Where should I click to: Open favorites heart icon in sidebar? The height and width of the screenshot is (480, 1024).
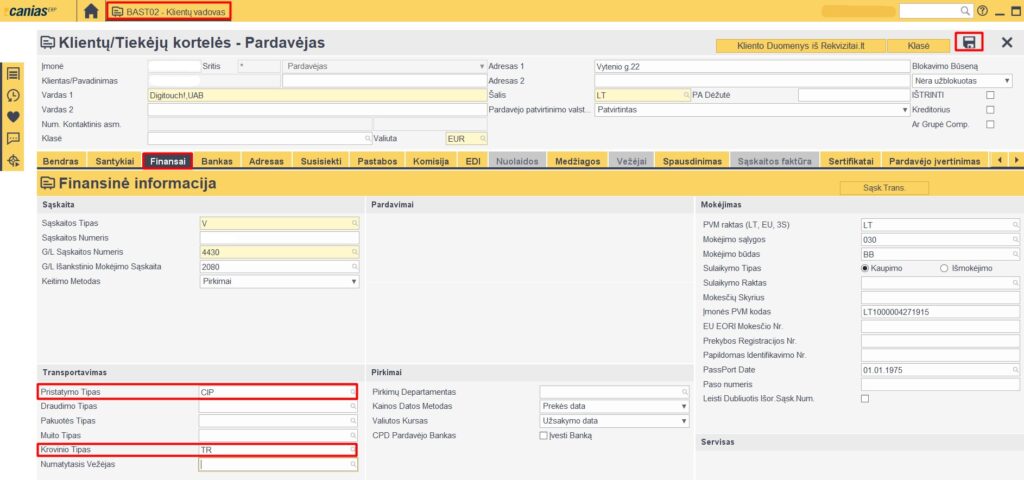tap(13, 117)
